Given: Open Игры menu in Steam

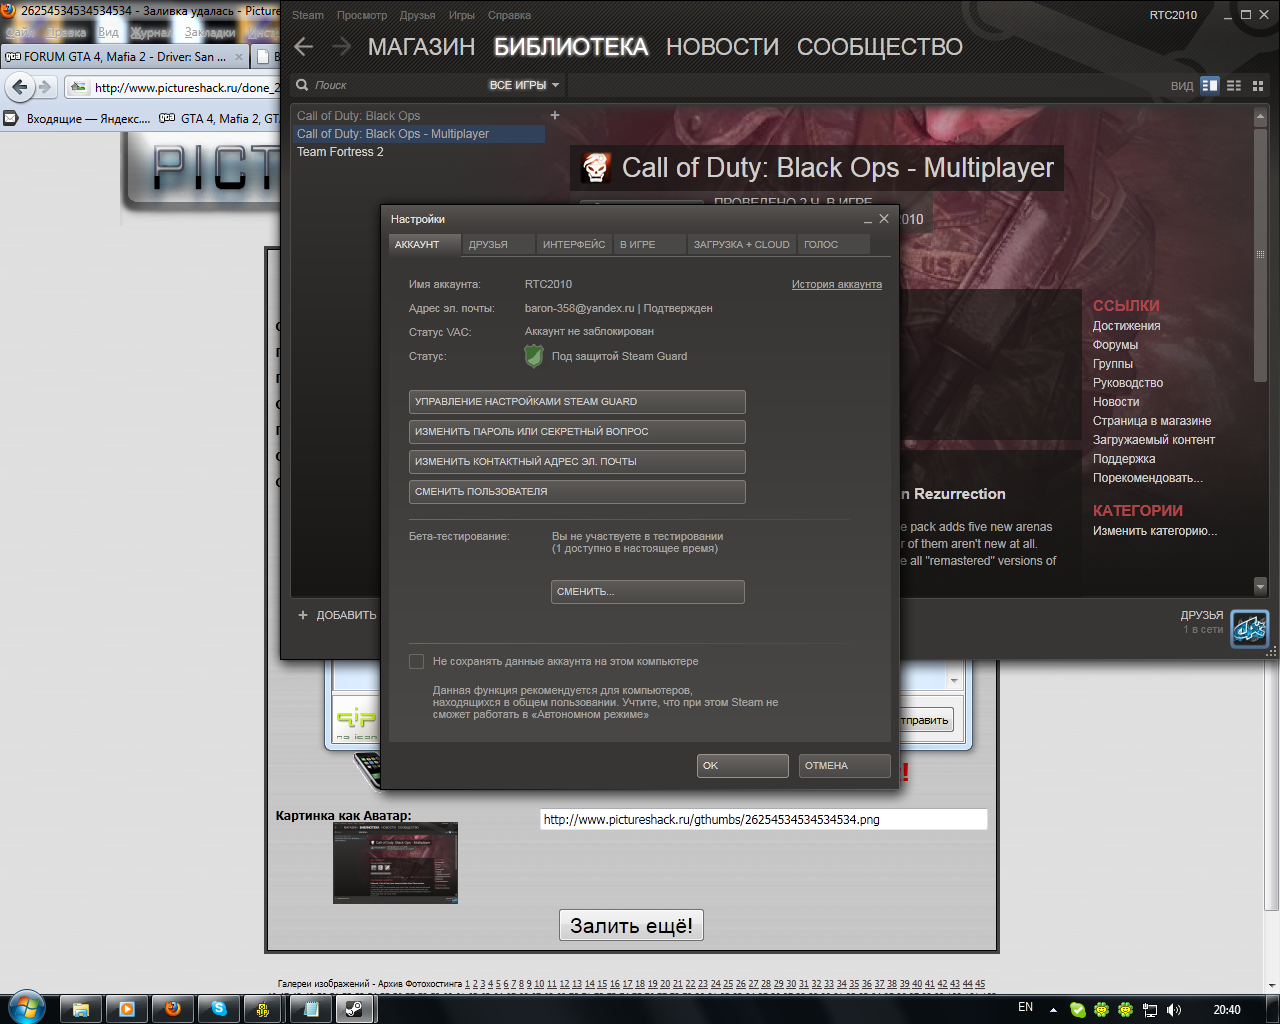Looking at the screenshot, I should coord(462,15).
